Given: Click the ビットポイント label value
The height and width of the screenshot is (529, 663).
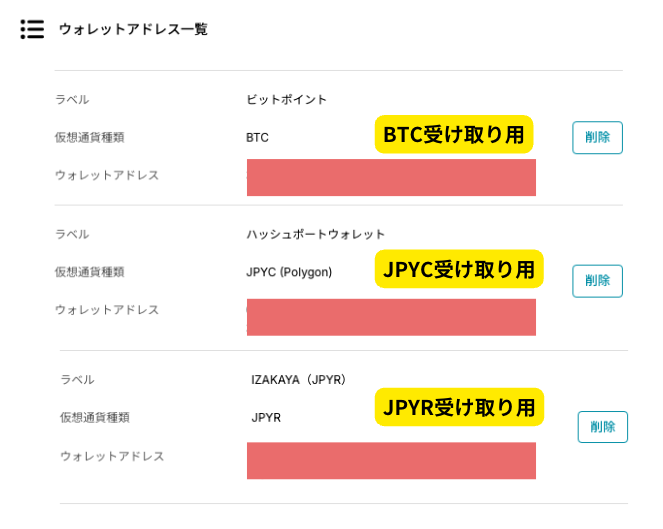Looking at the screenshot, I should click(287, 100).
